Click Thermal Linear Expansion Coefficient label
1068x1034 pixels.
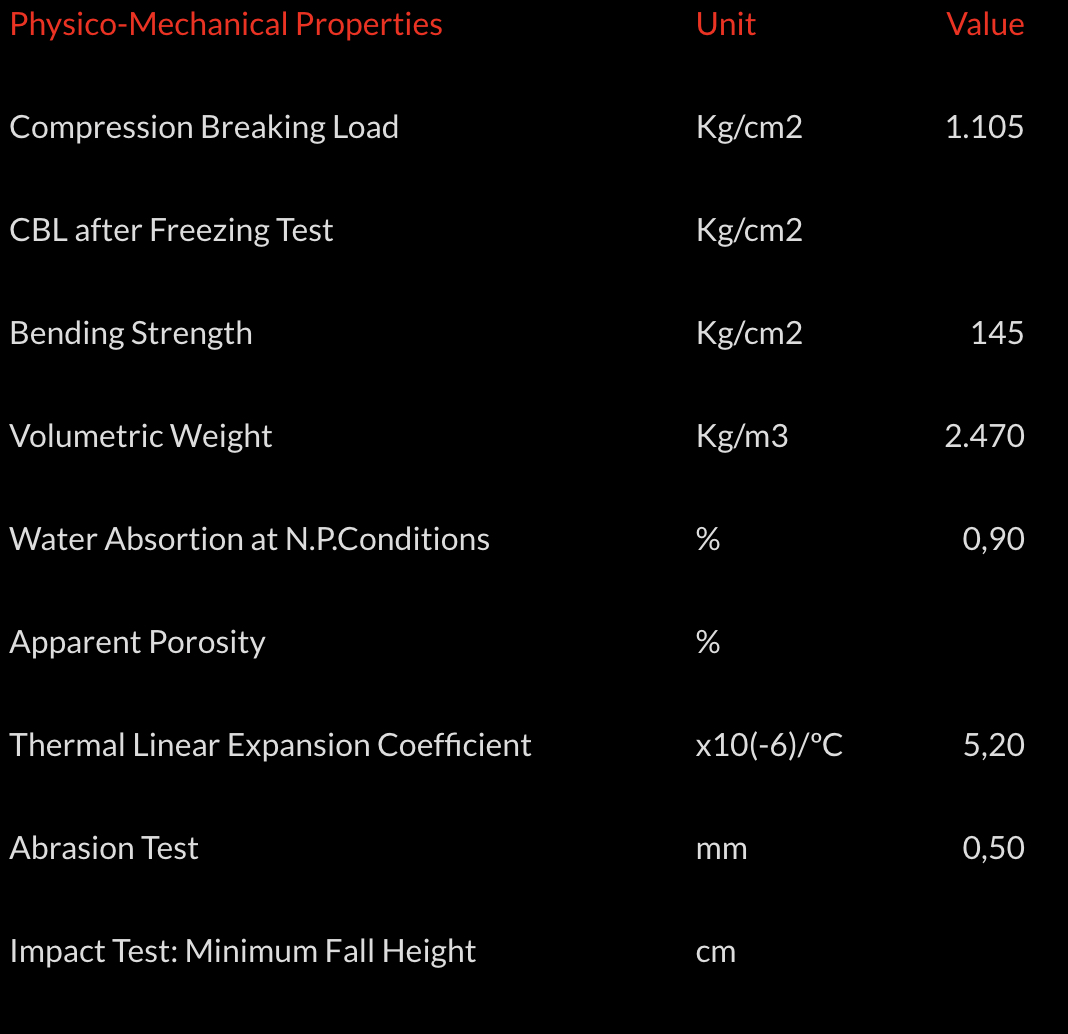[270, 745]
